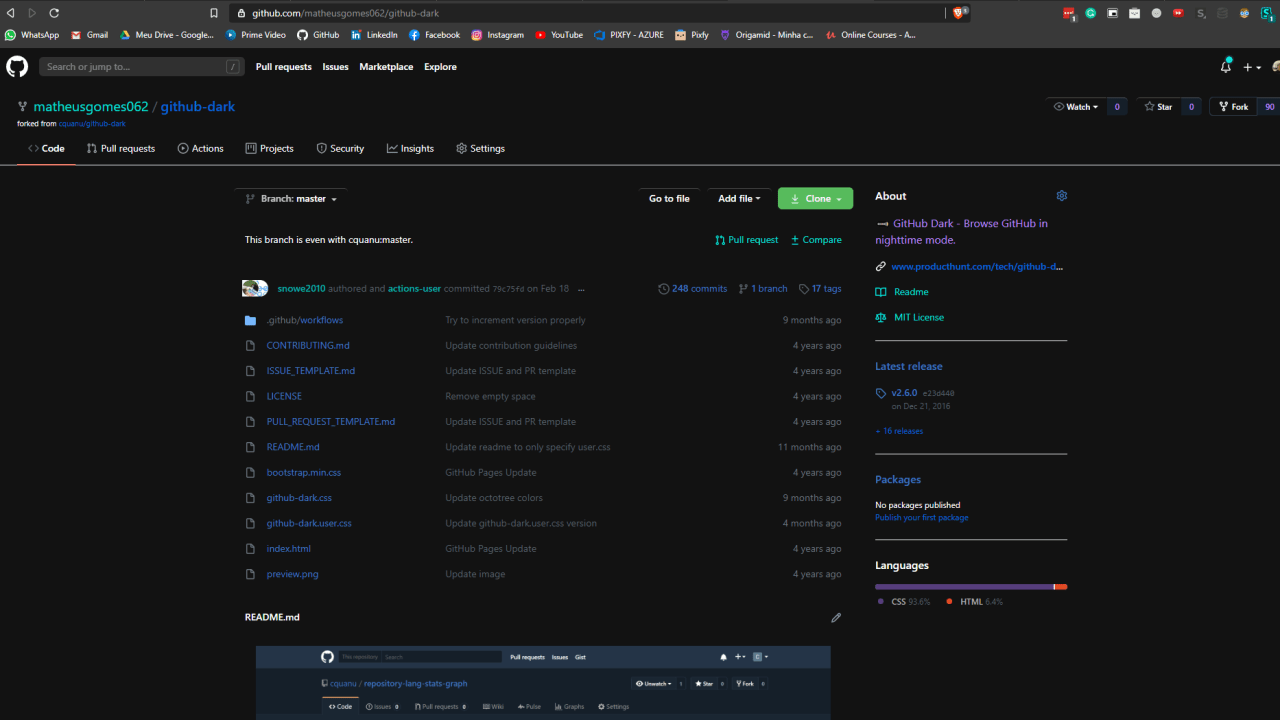Go back in the browser
Viewport: 1280px width, 720px height.
(11, 13)
